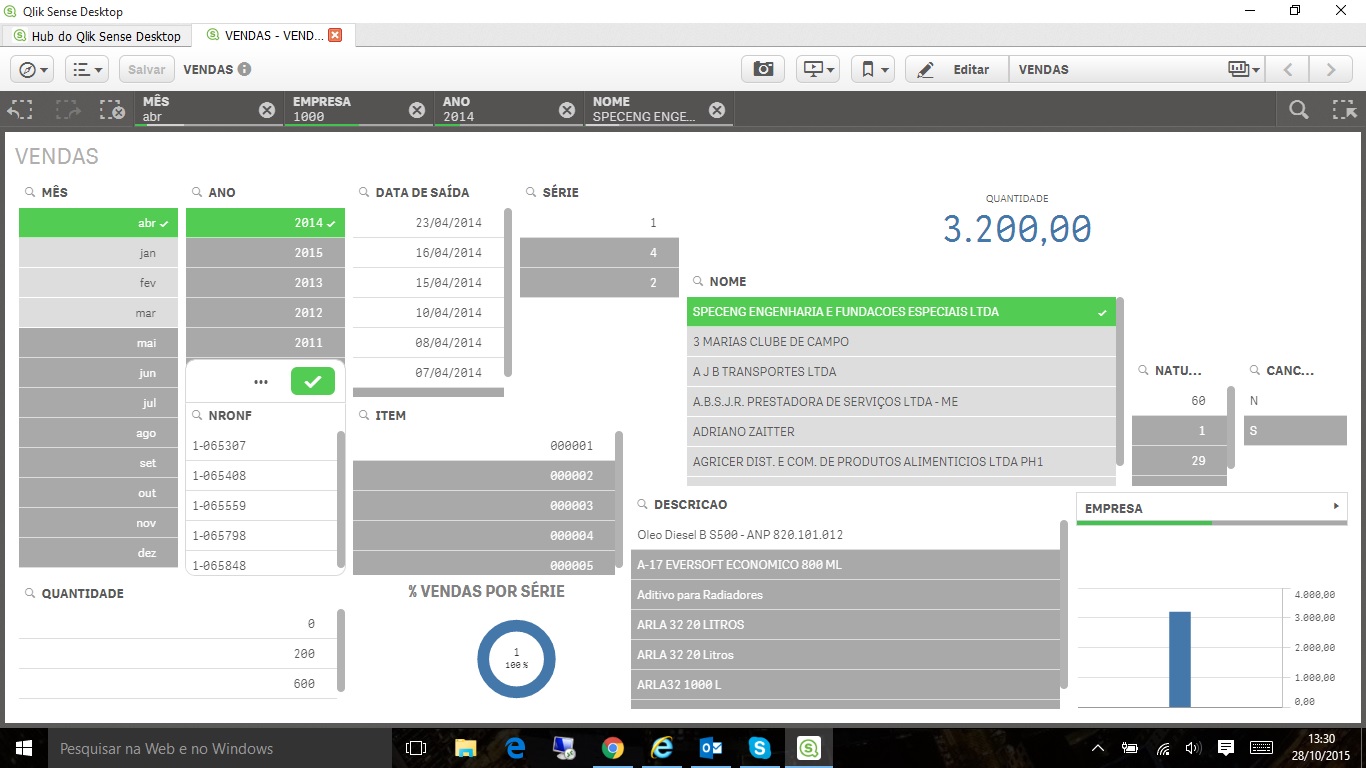Search within the QUANTIDADE filter
The height and width of the screenshot is (768, 1366).
point(30,594)
